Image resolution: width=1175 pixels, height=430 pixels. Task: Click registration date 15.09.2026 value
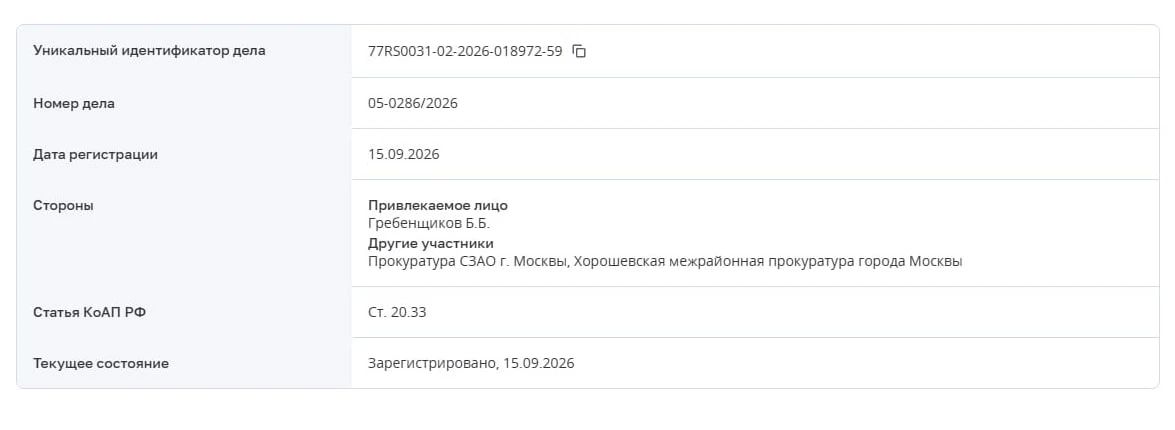click(x=403, y=154)
